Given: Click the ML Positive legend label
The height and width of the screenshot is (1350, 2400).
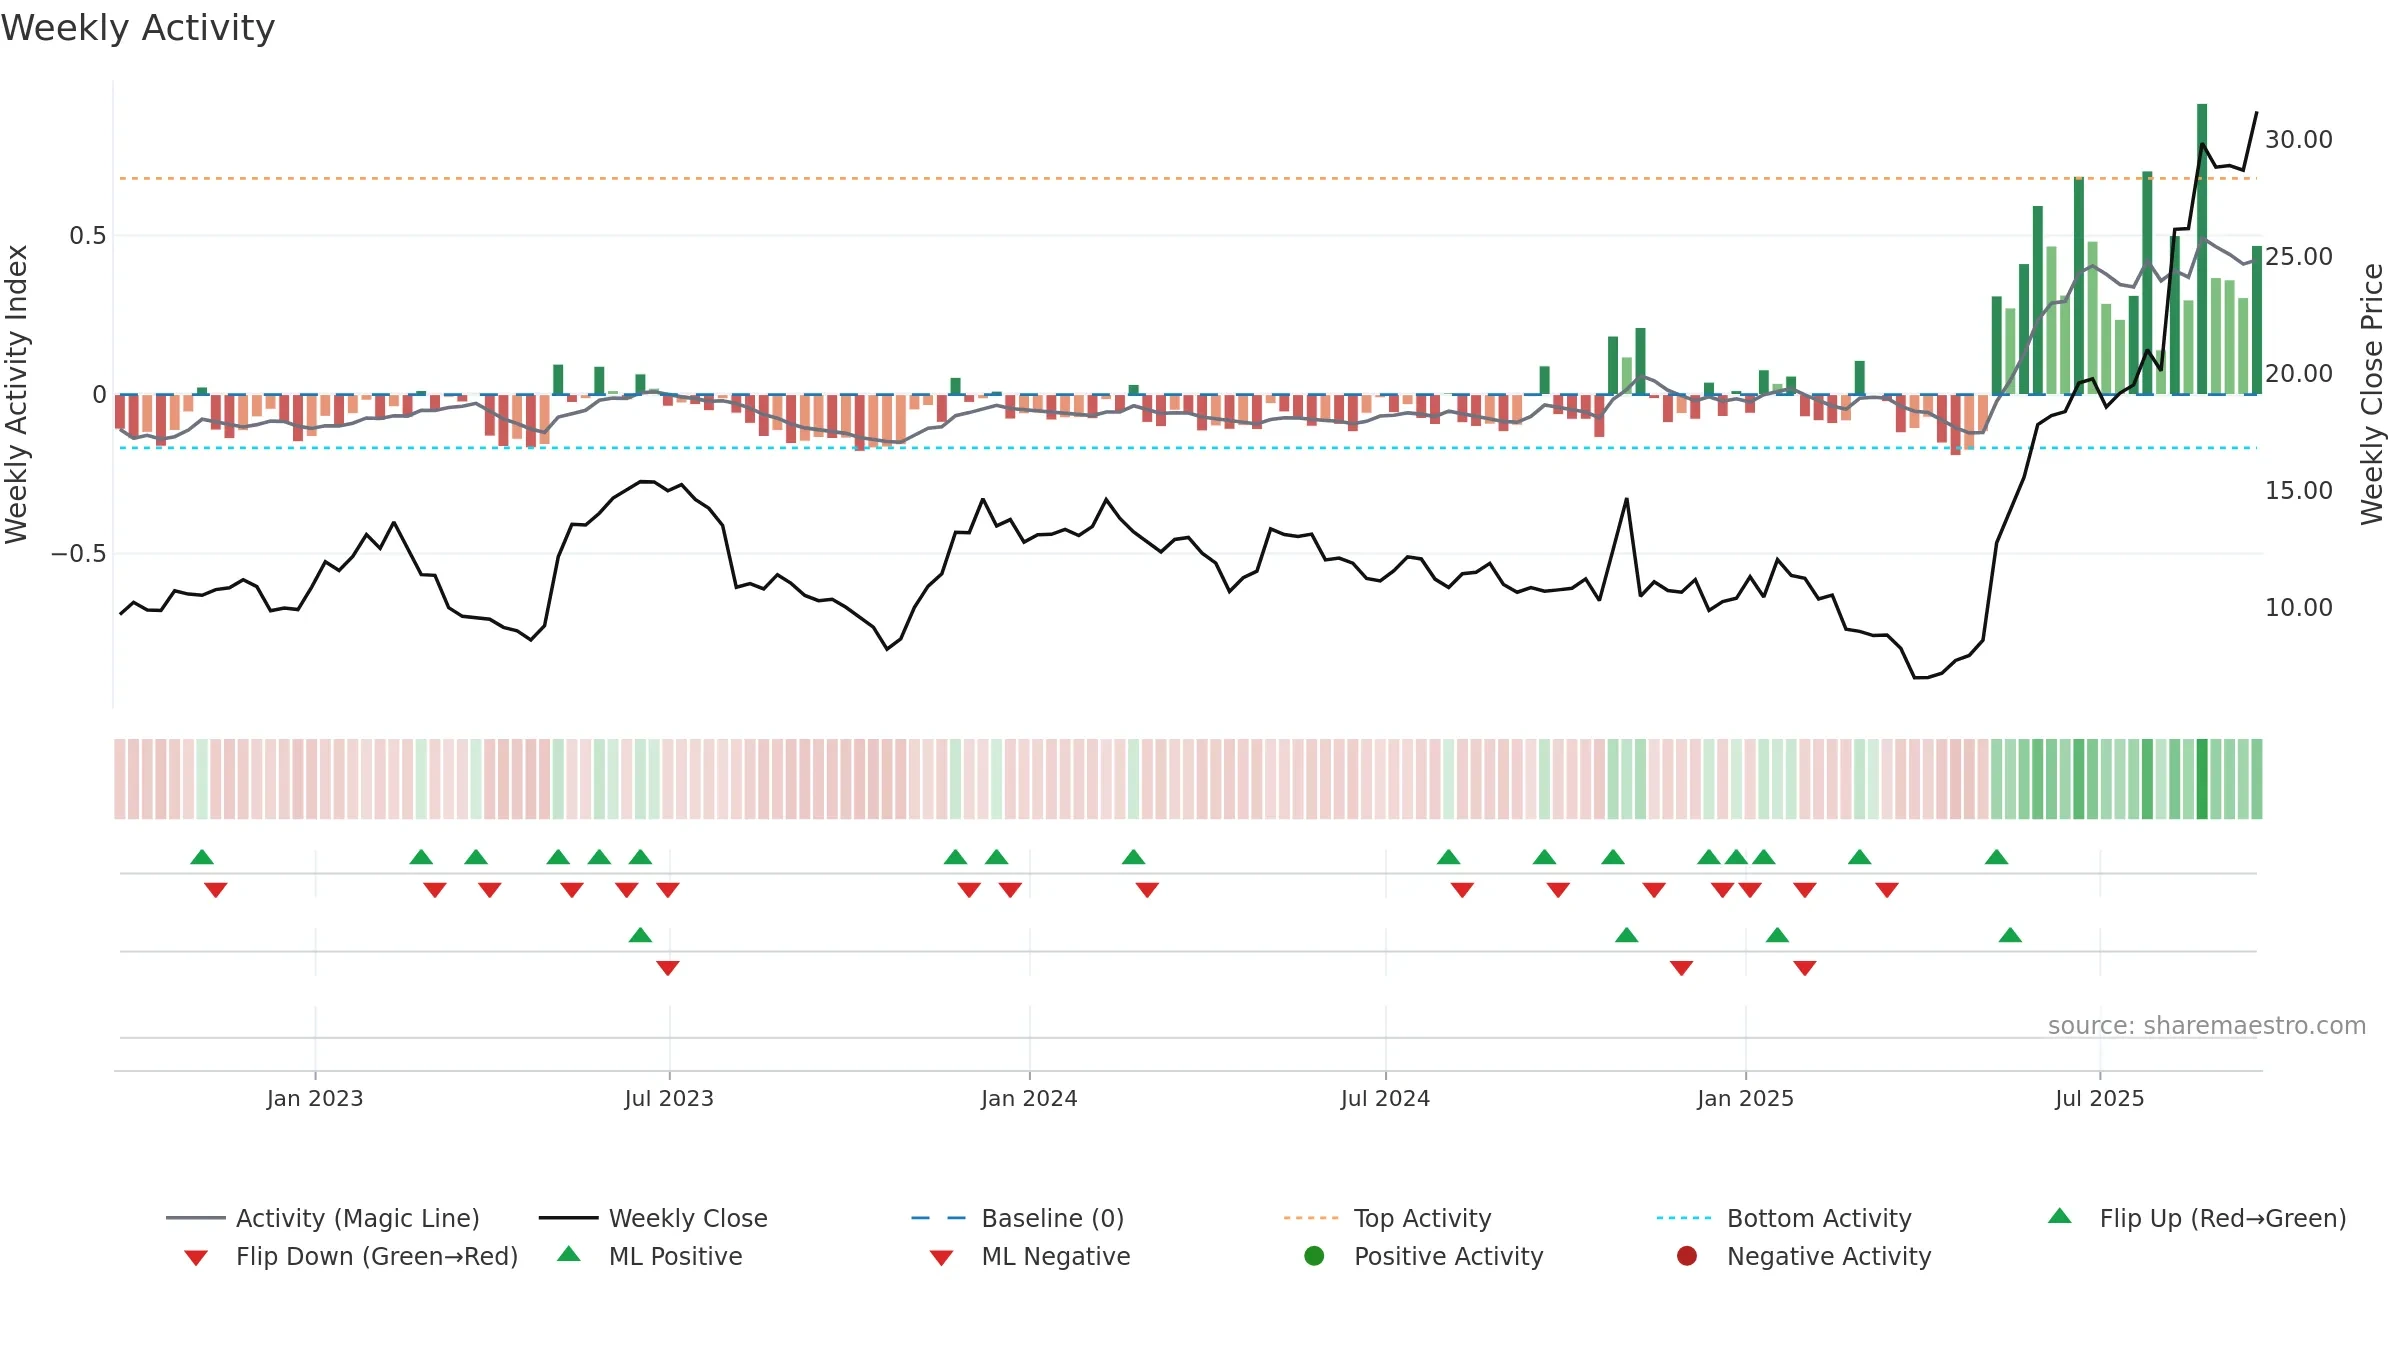Looking at the screenshot, I should (x=676, y=1256).
